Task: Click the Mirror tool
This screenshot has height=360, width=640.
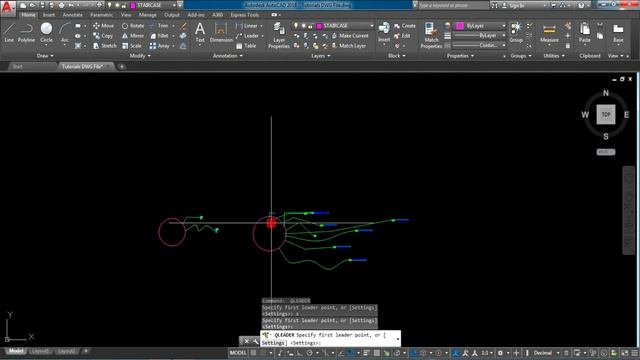Action: (133, 36)
